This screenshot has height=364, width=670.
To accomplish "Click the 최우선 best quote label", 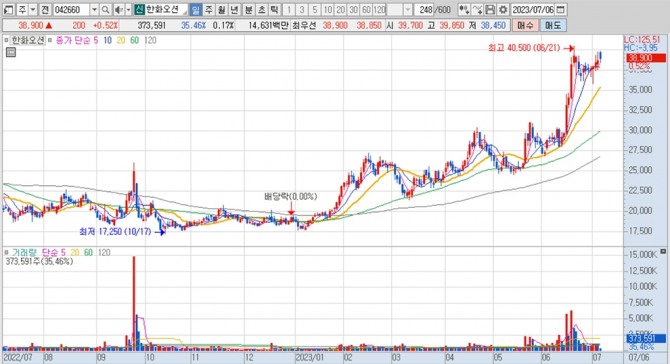I will pyautogui.click(x=304, y=26).
